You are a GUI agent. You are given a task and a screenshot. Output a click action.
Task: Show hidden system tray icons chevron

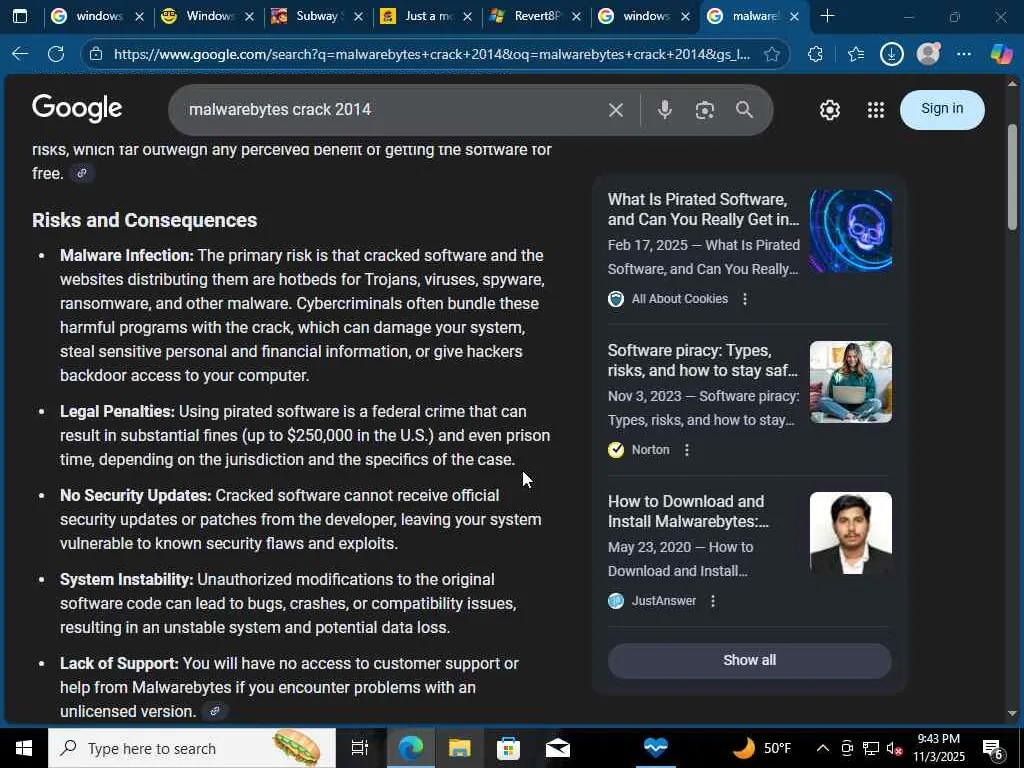point(823,748)
